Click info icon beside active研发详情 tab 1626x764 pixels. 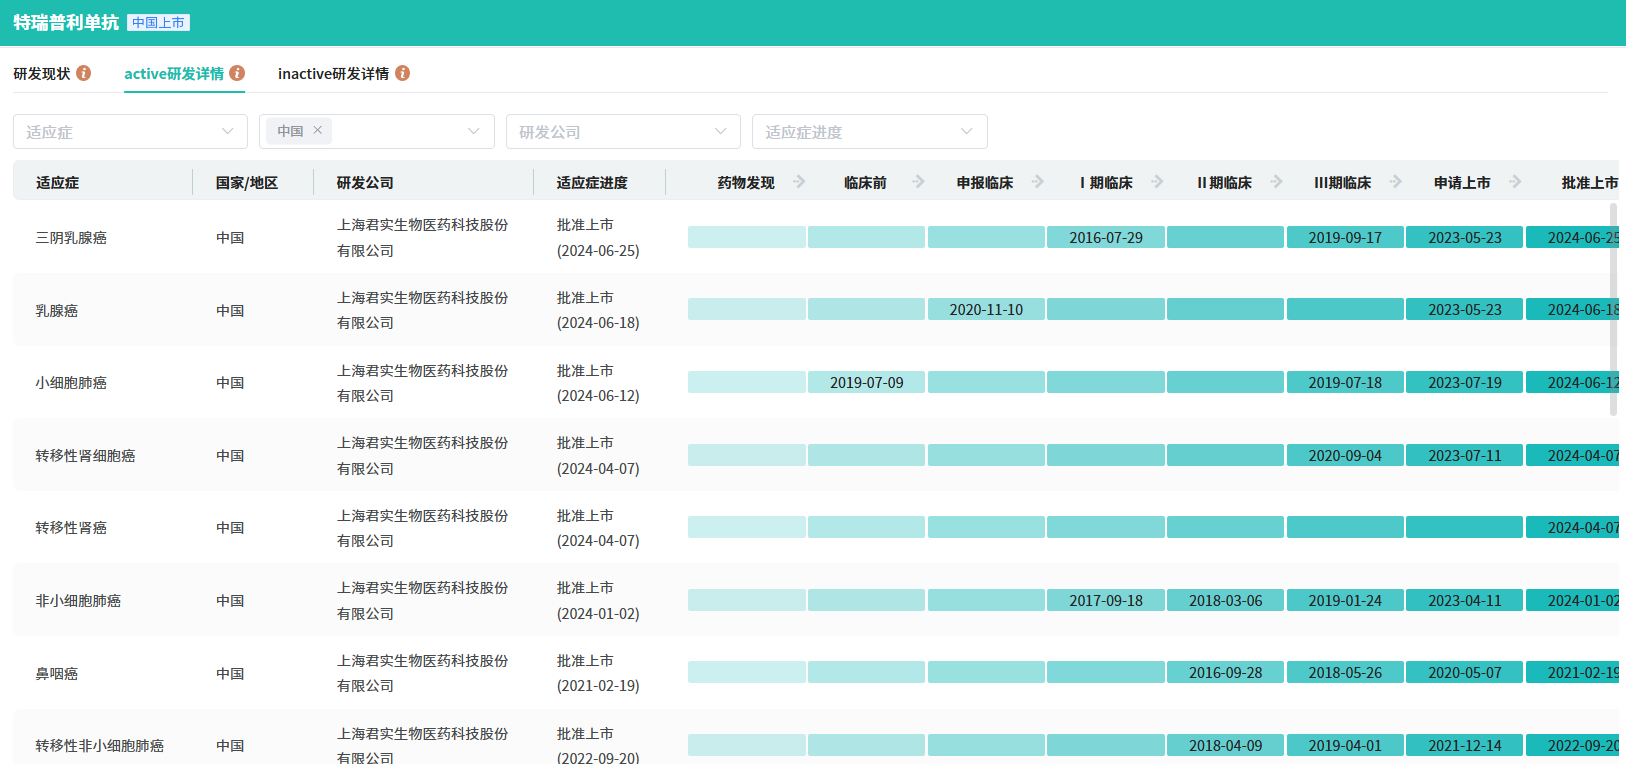[x=237, y=73]
